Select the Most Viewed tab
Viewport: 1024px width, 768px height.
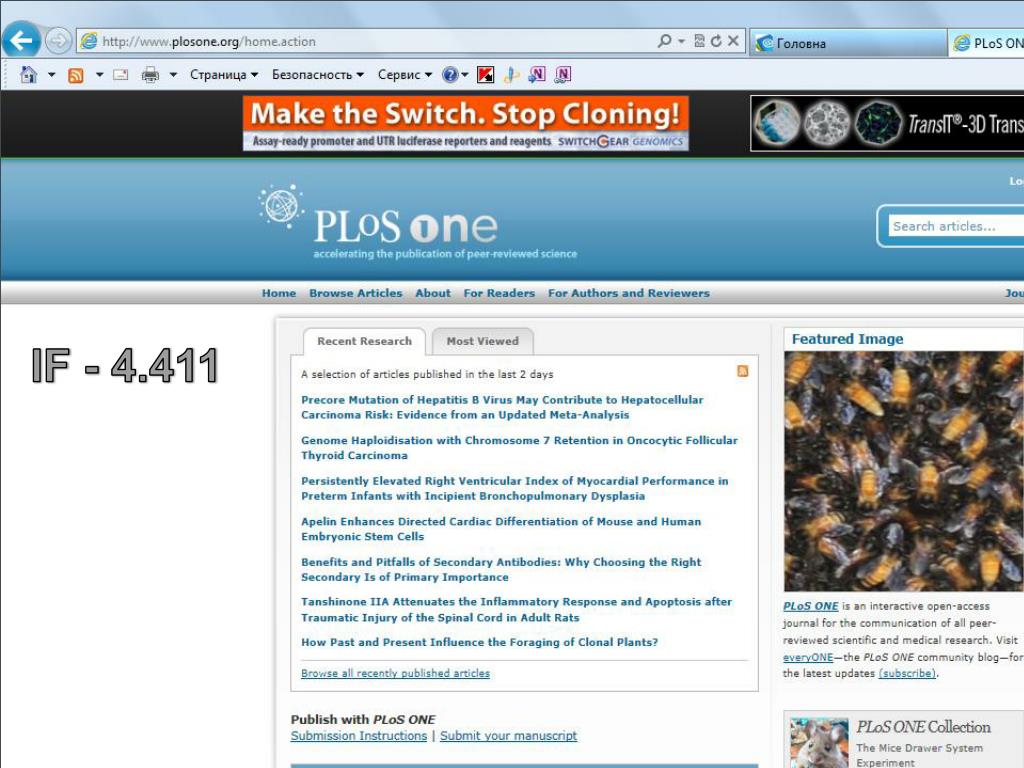click(x=483, y=341)
